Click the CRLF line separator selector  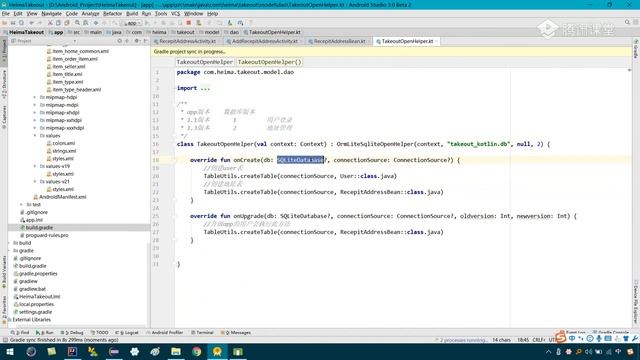coord(538,340)
